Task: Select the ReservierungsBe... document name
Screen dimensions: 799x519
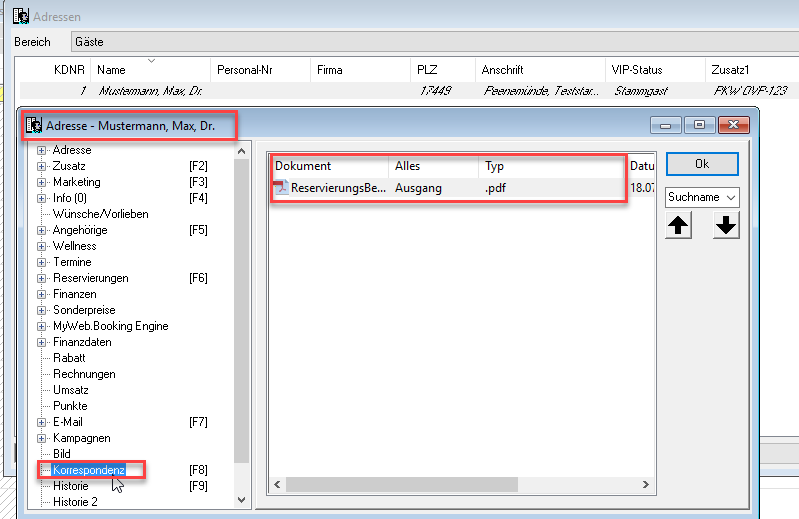Action: tap(338, 188)
